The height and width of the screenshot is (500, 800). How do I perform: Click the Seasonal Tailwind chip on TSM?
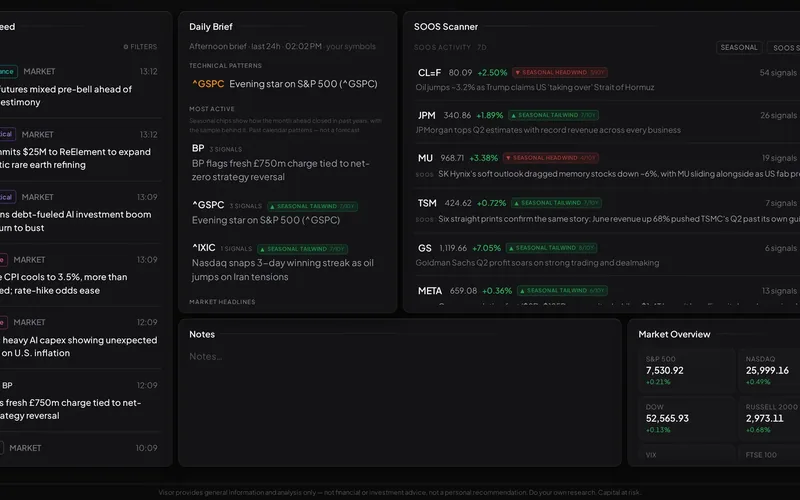[556, 203]
